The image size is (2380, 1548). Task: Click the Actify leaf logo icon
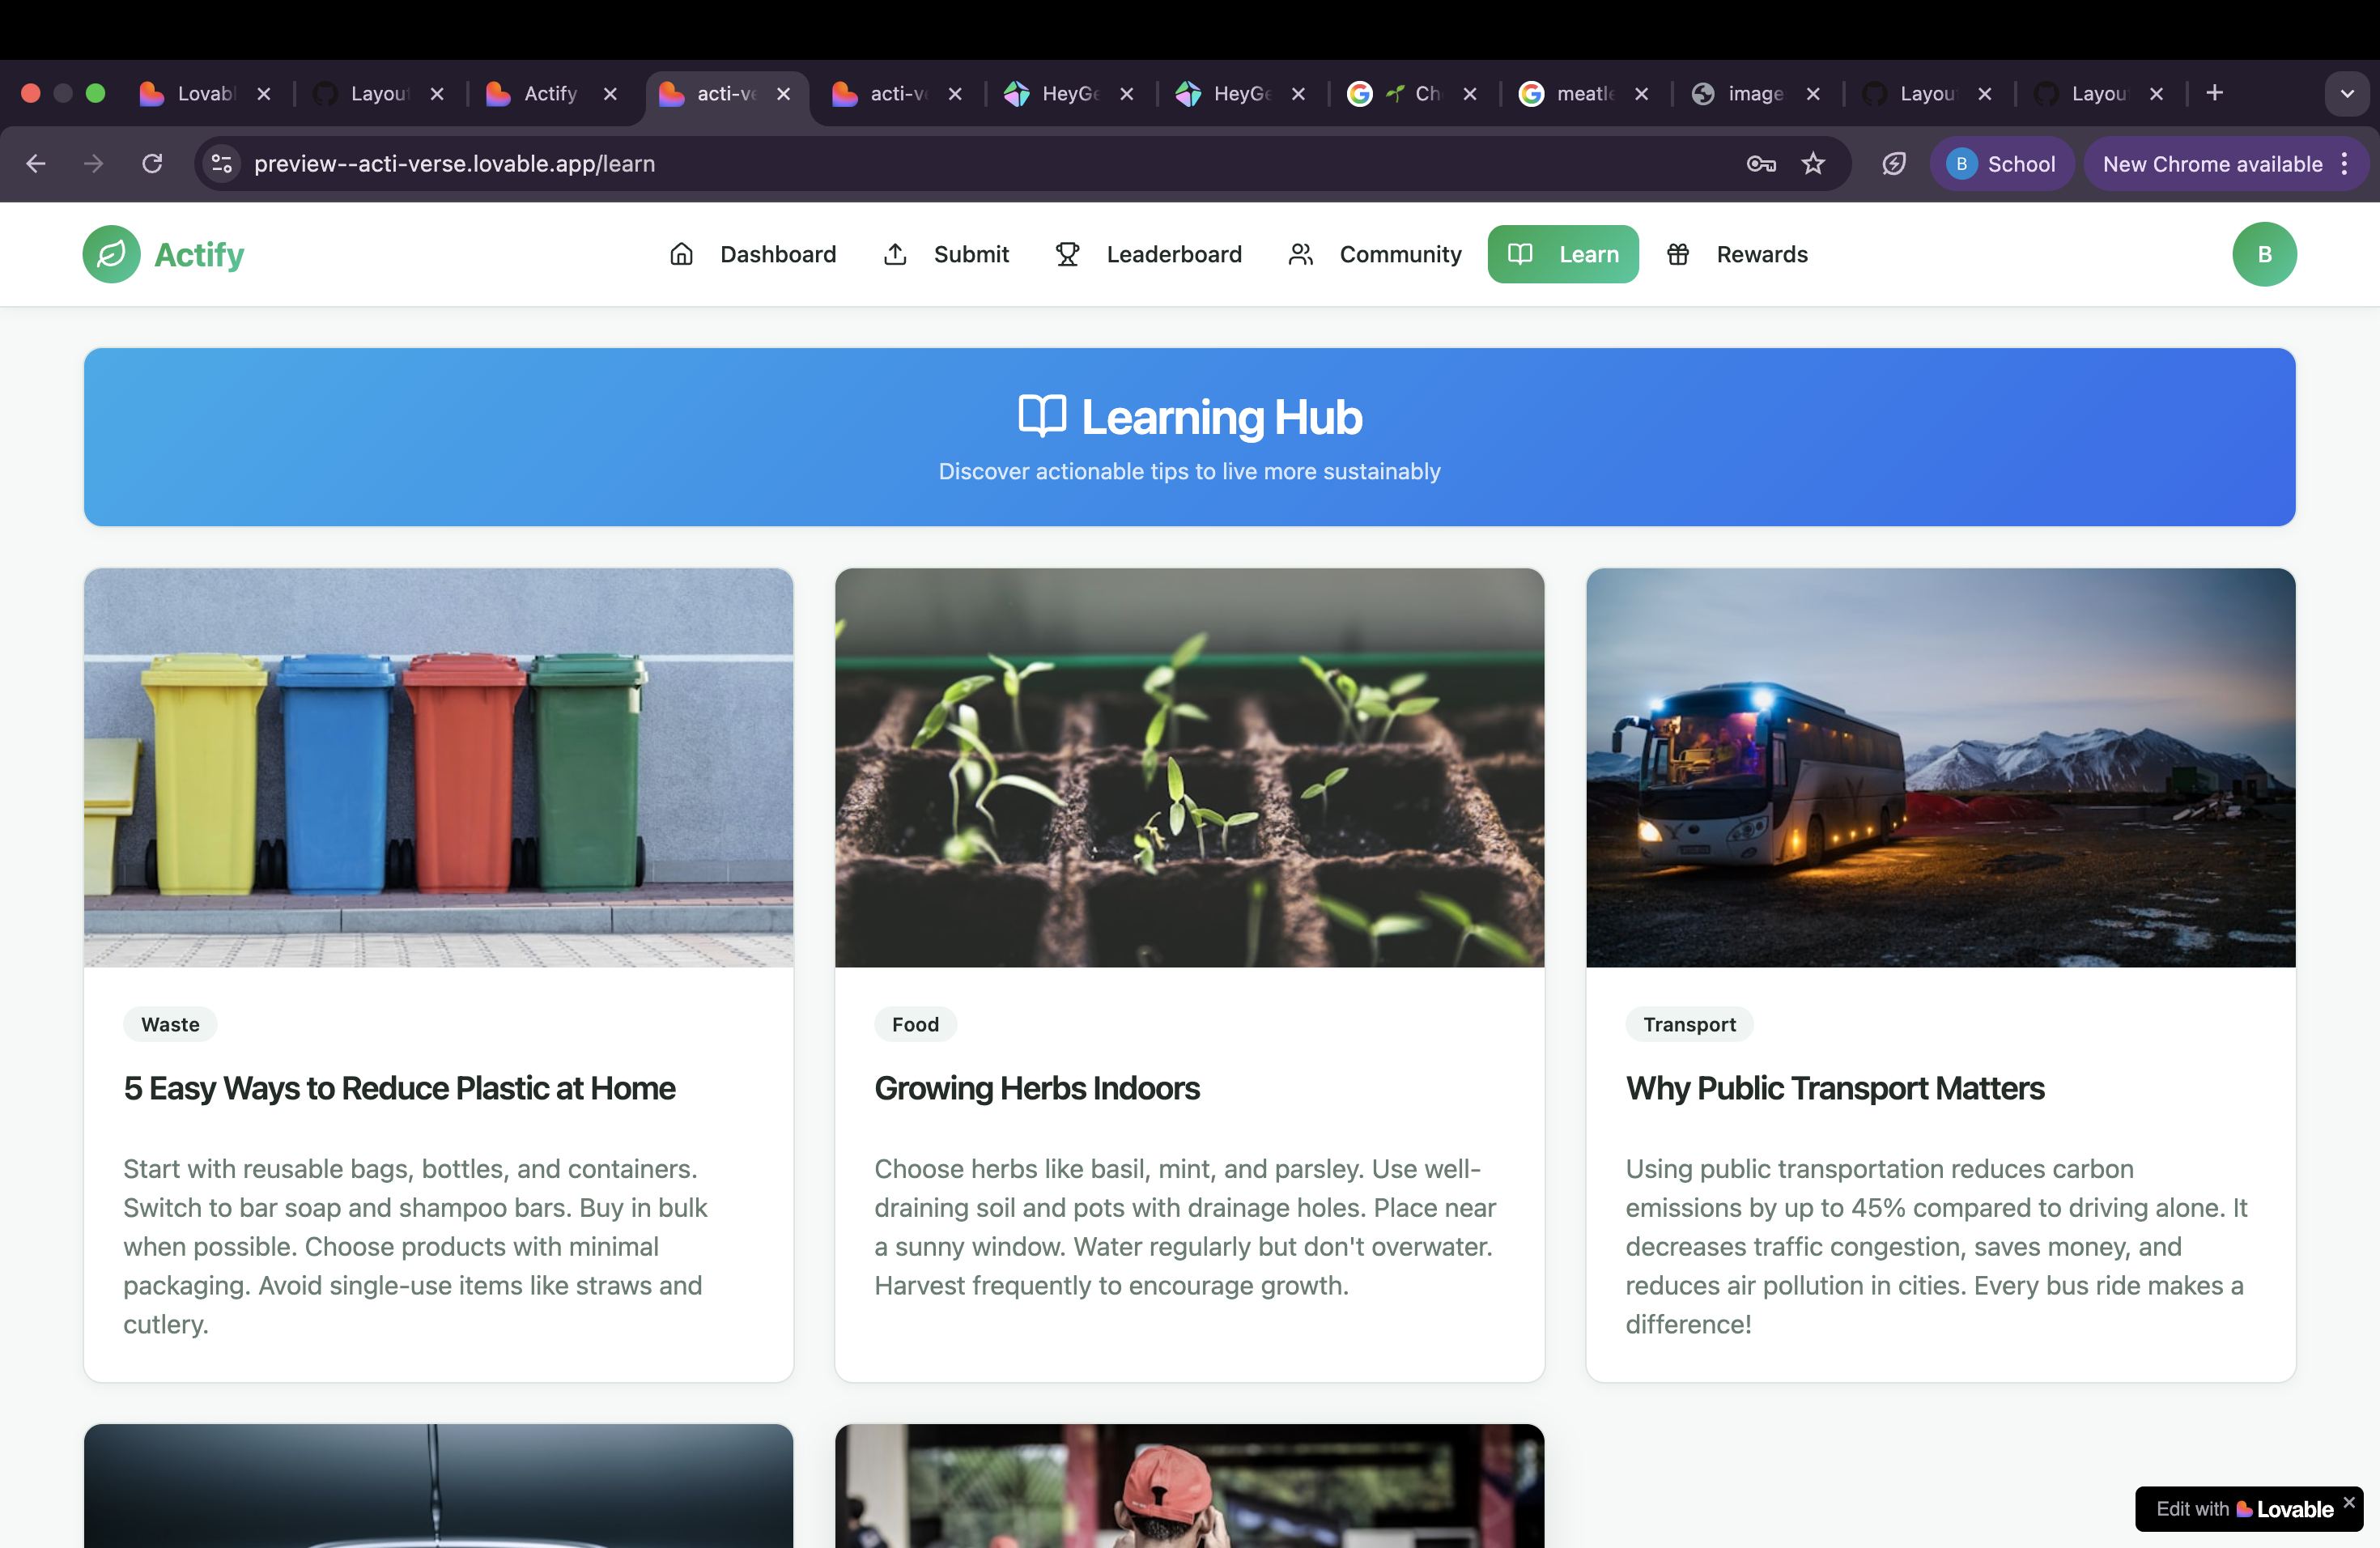click(x=111, y=254)
